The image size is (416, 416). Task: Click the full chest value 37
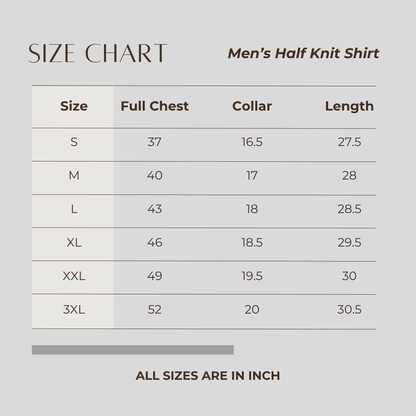[155, 142]
